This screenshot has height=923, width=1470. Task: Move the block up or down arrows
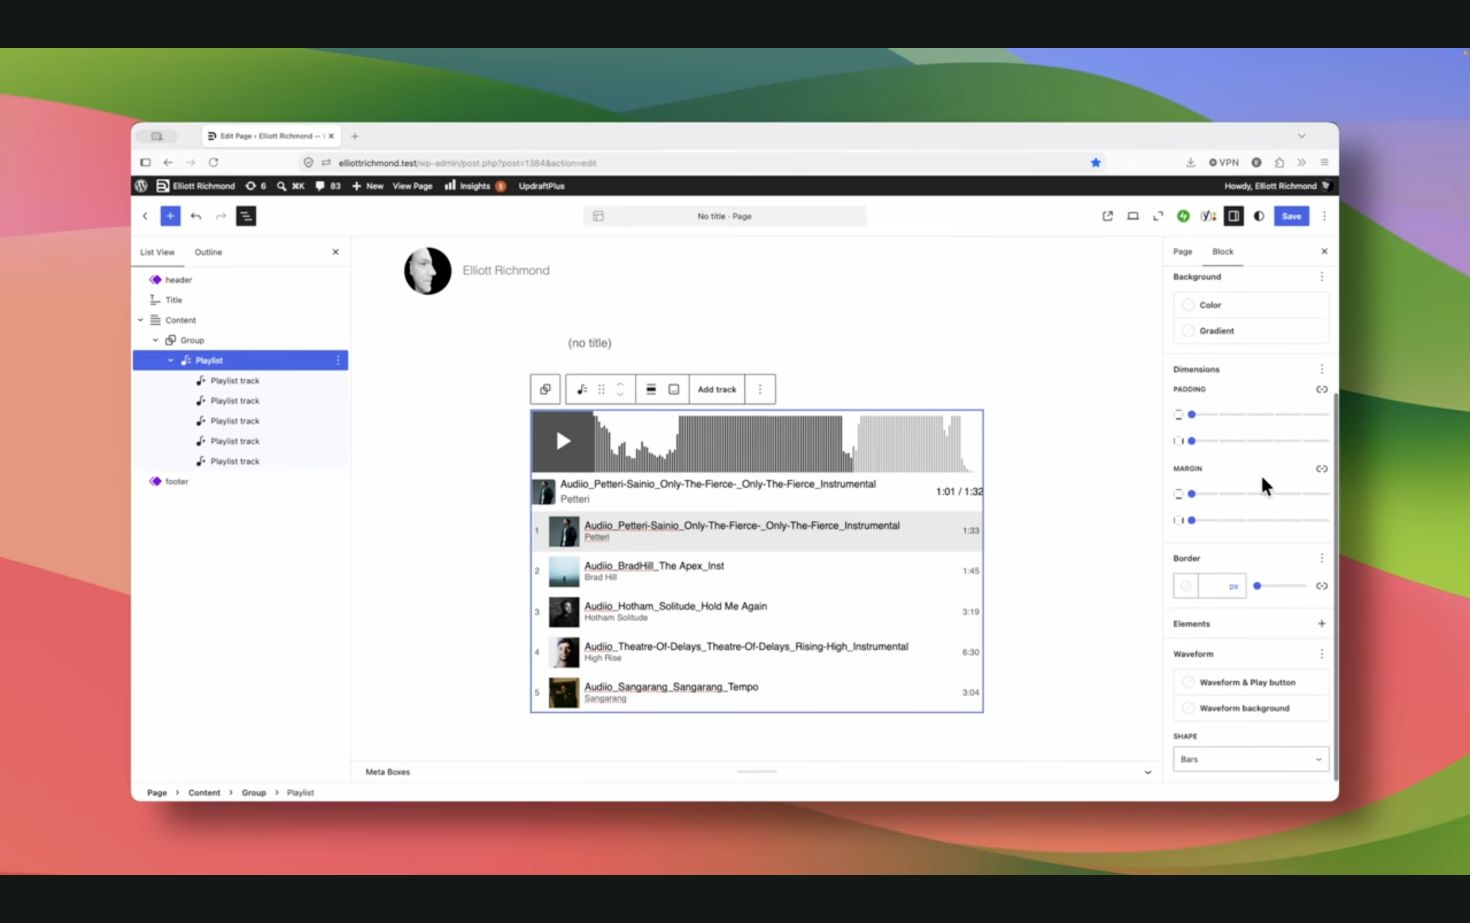click(620, 389)
